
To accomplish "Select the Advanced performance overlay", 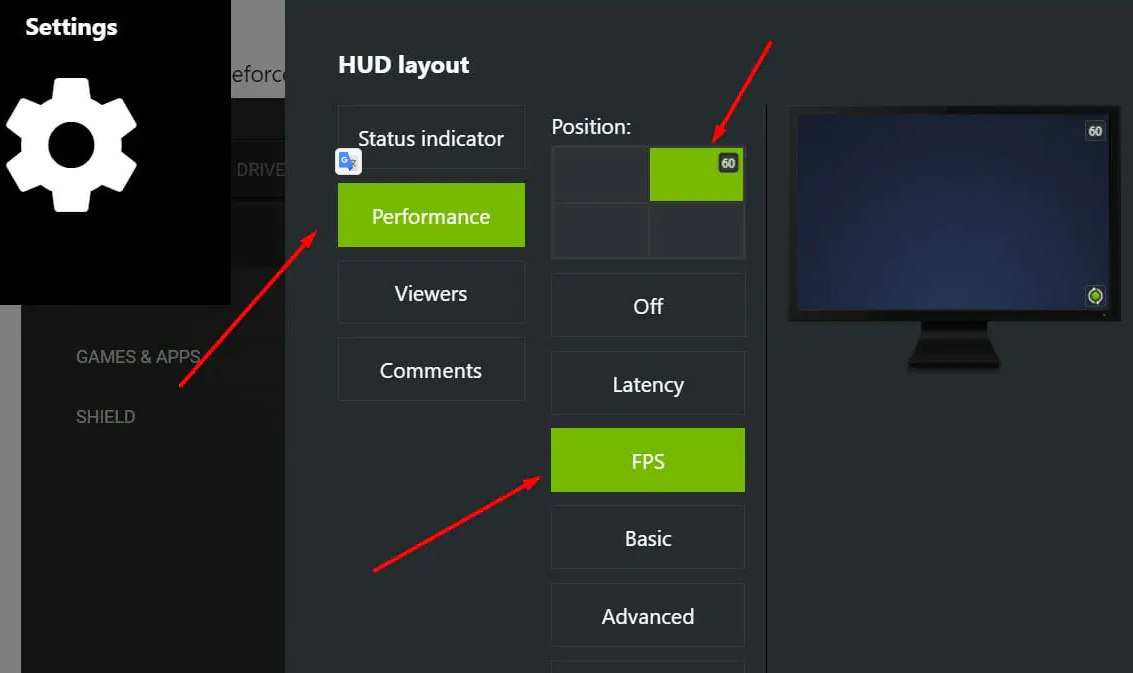I will pos(648,616).
